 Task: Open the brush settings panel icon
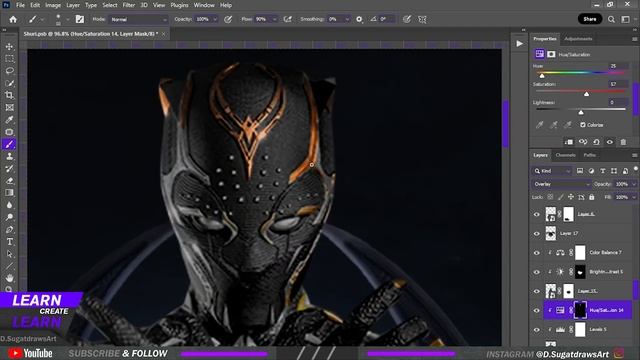80,19
